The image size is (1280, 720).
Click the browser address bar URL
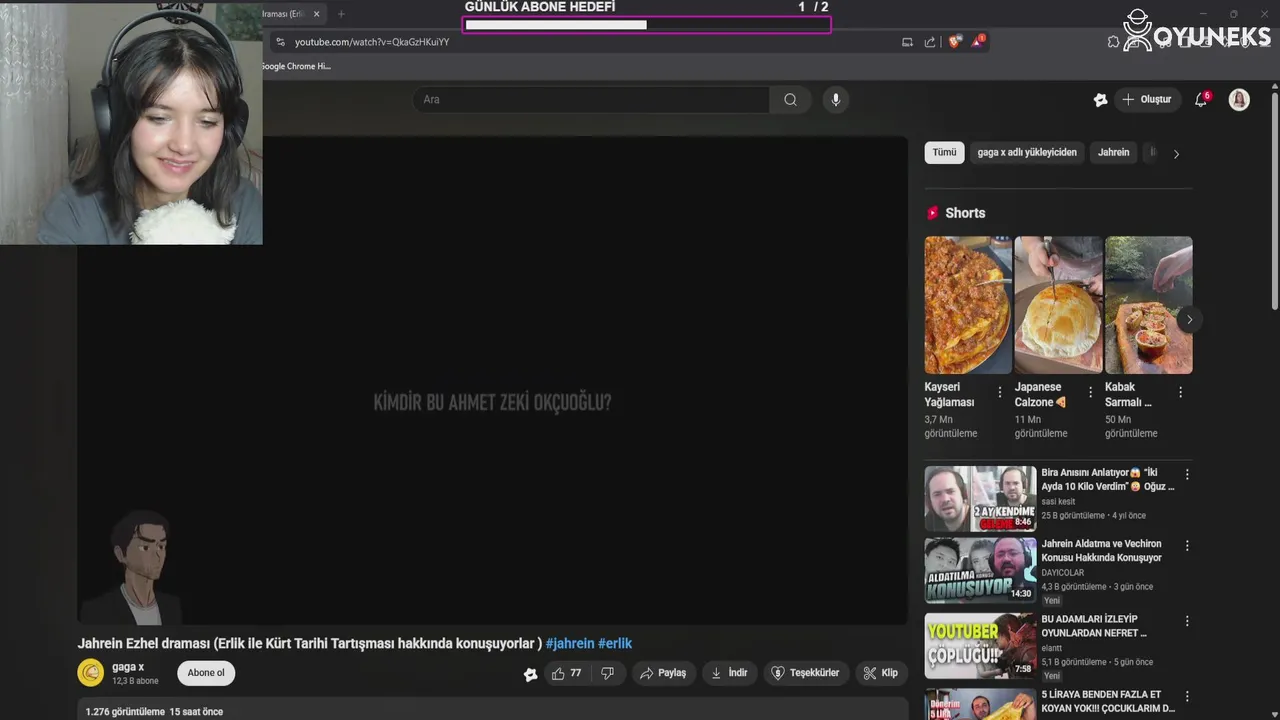point(372,42)
